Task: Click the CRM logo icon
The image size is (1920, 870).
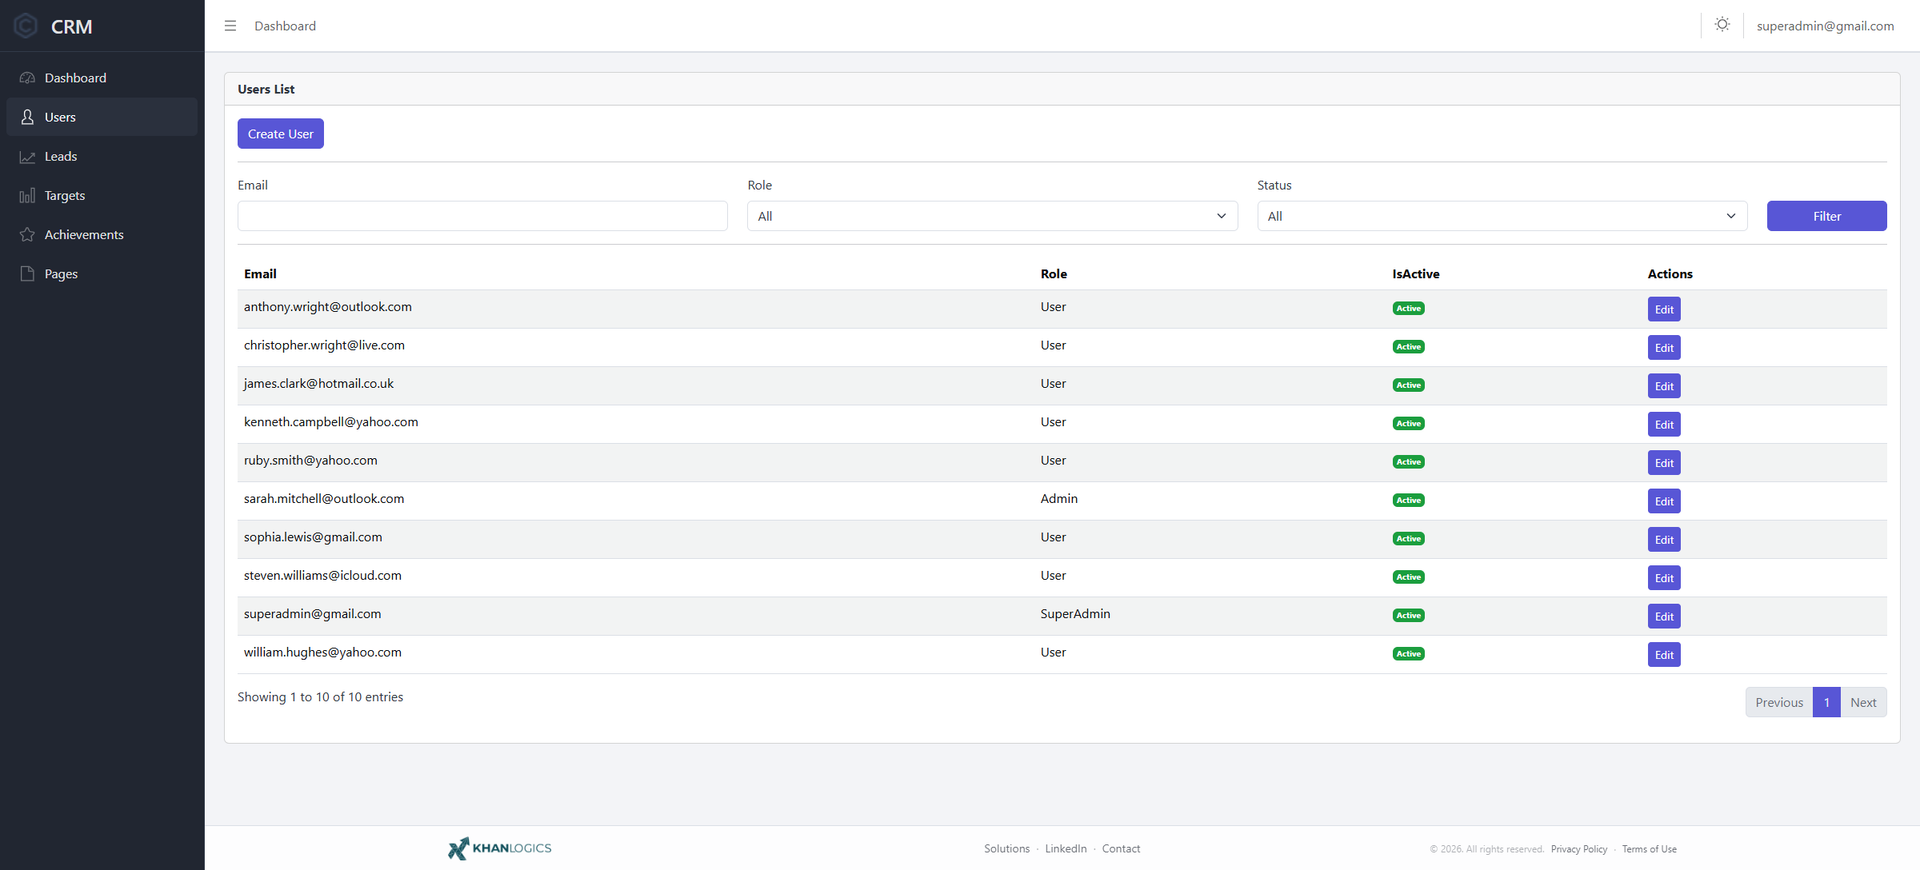Action: (26, 26)
